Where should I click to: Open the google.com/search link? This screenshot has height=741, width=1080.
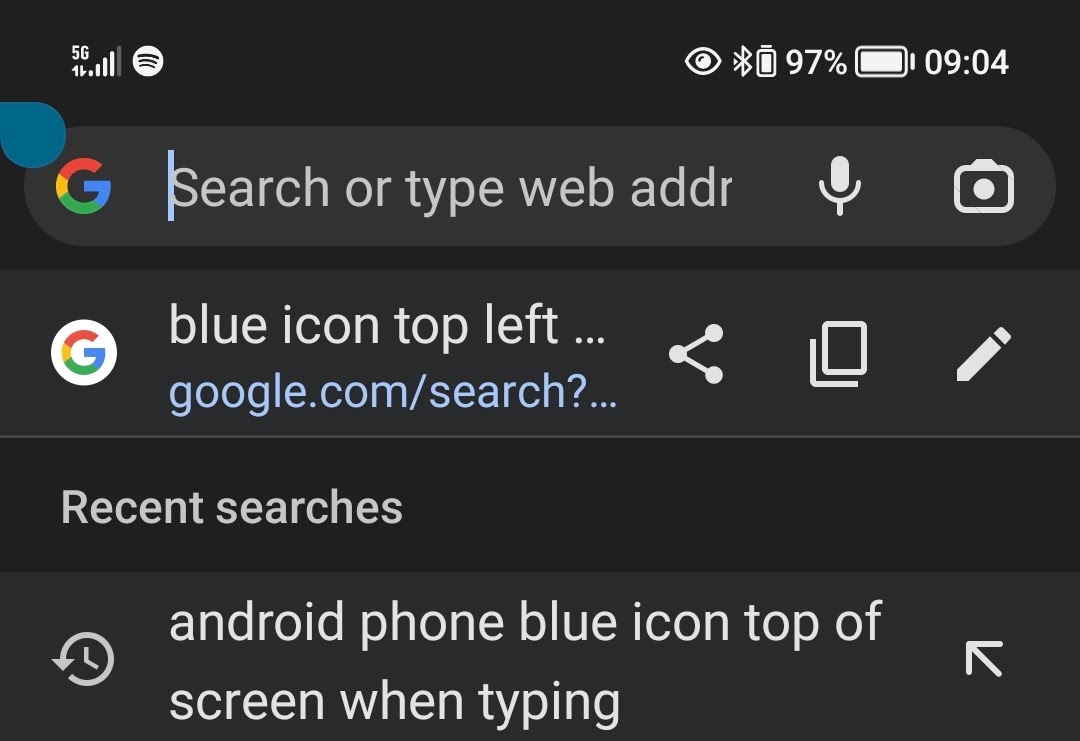click(392, 392)
